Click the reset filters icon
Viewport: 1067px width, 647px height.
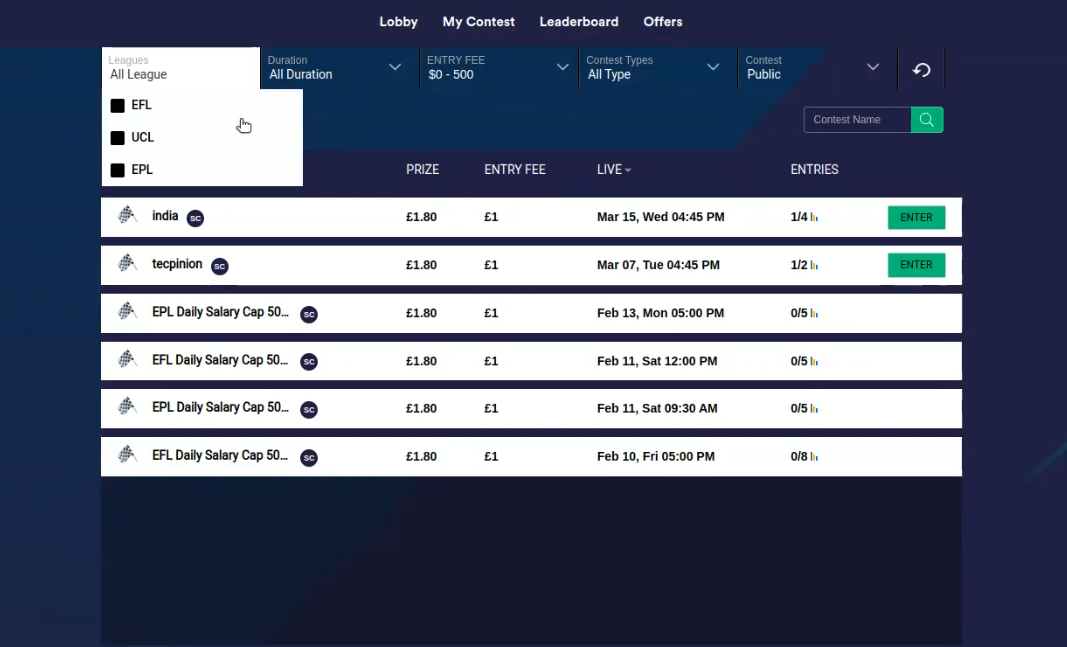click(x=920, y=69)
